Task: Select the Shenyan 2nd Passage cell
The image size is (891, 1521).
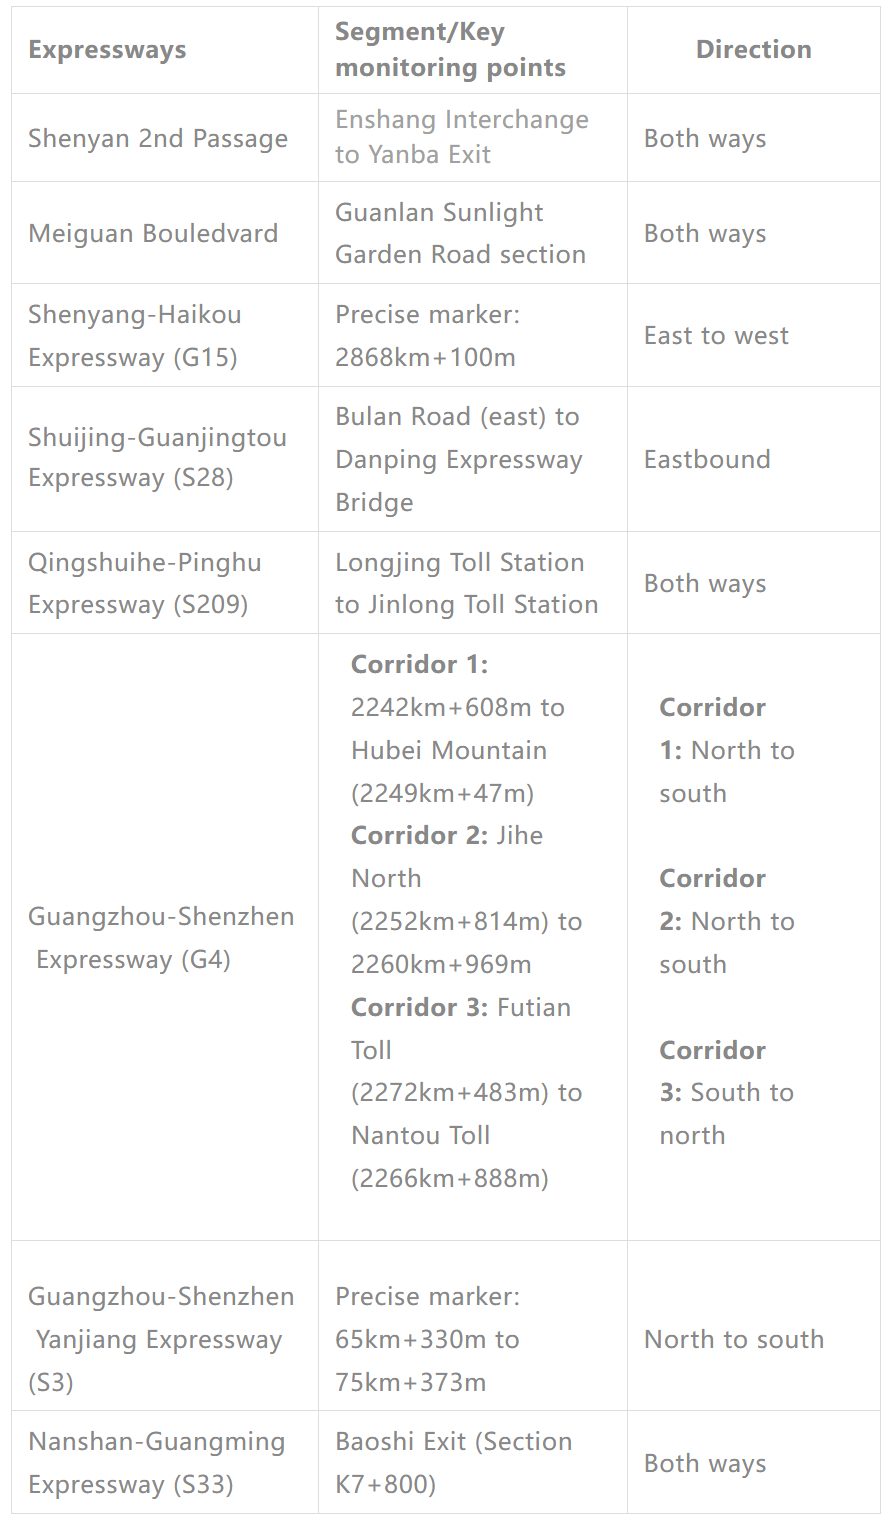Action: pyautogui.click(x=158, y=139)
